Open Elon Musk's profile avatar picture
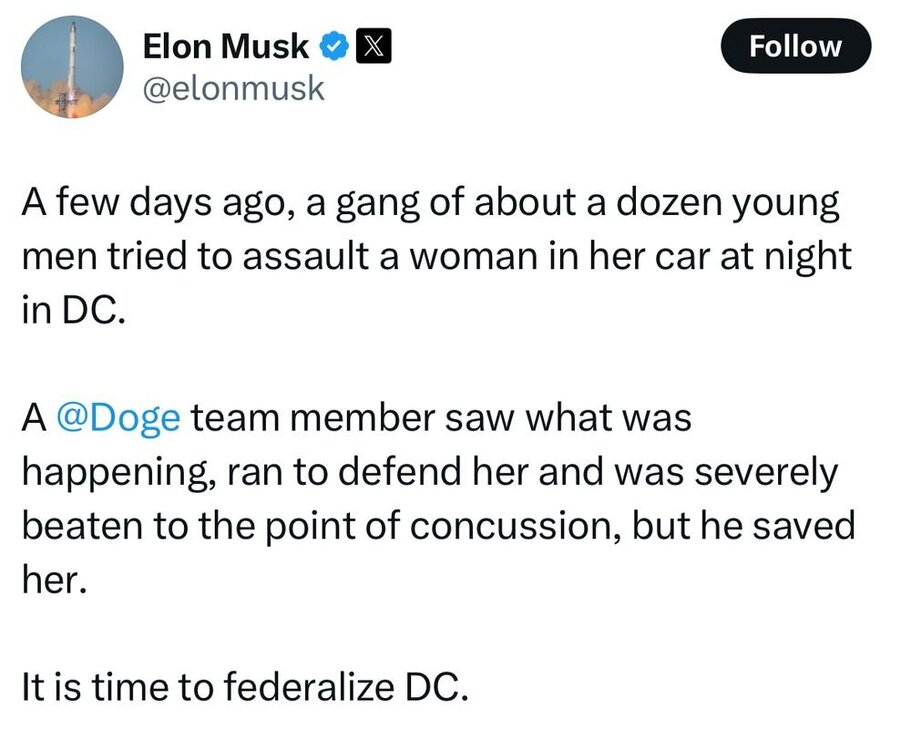 71,67
